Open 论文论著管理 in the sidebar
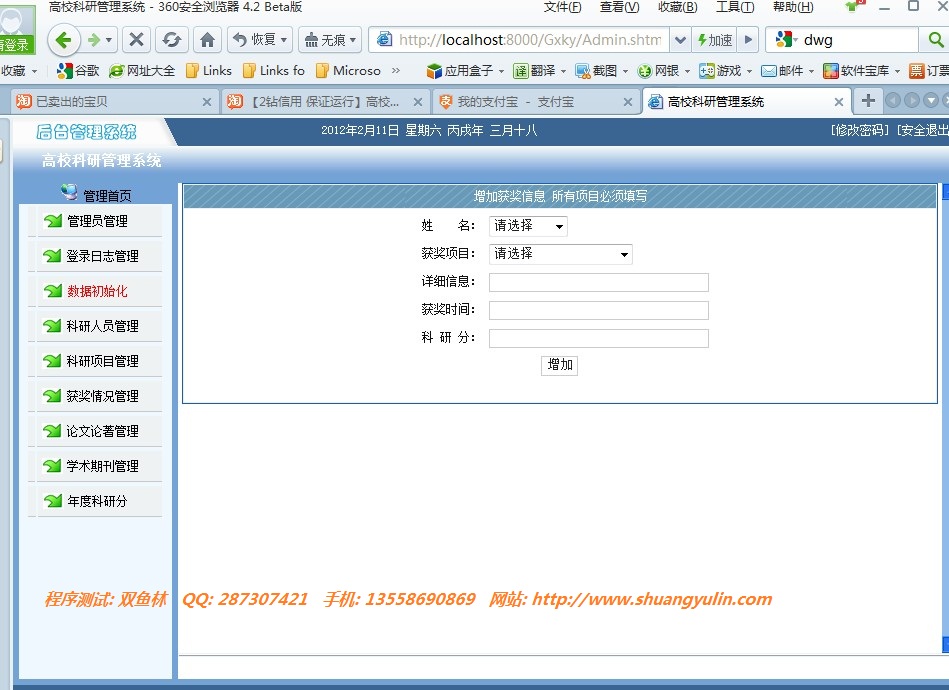The height and width of the screenshot is (690, 949). (102, 432)
